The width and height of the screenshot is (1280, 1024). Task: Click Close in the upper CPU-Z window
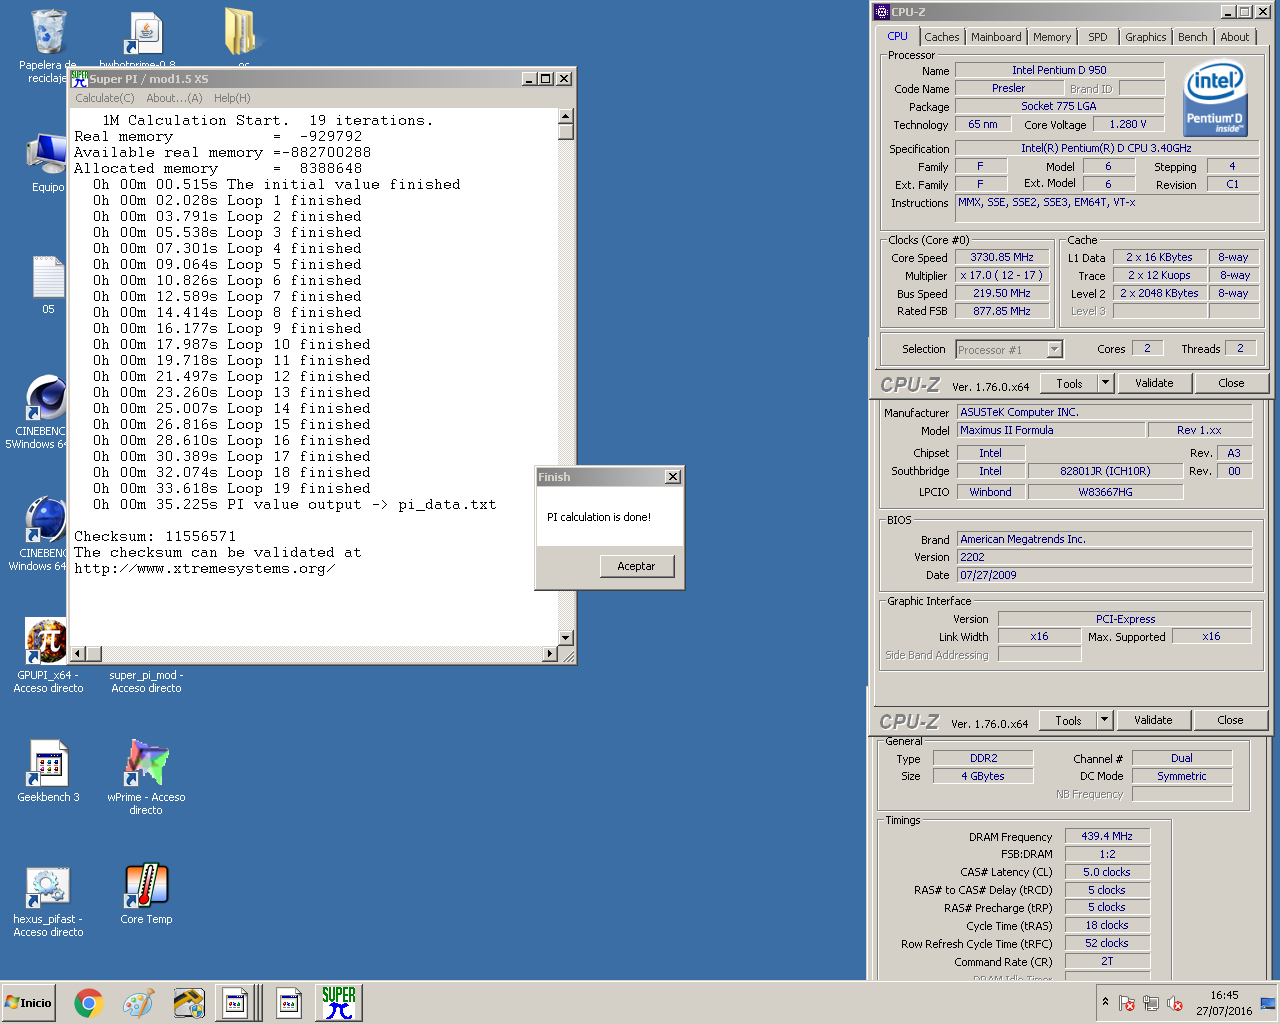tap(1231, 383)
